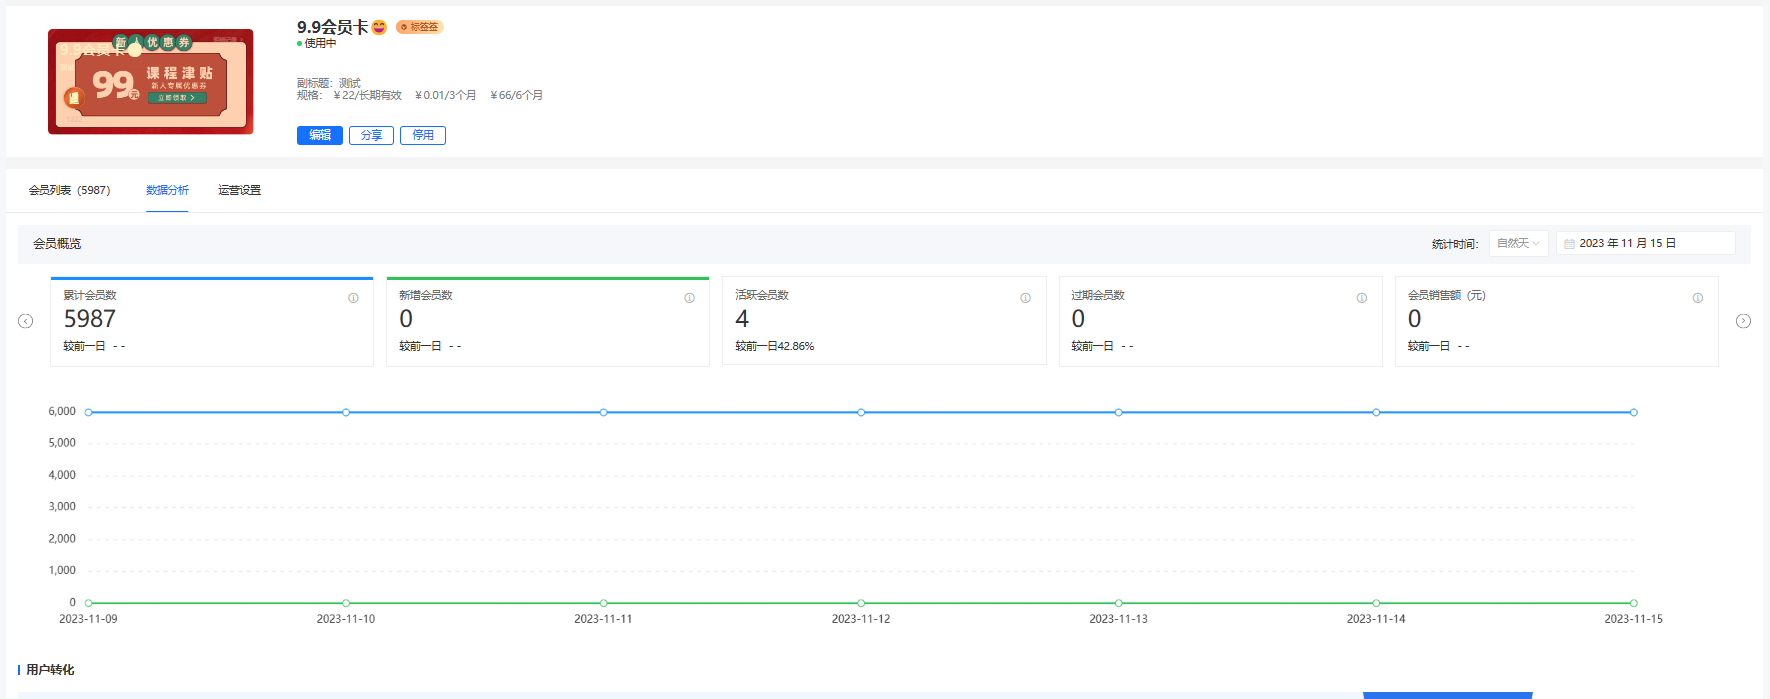Switch to the 会员列表 (5987) tab
The height and width of the screenshot is (699, 1770).
[x=69, y=190]
